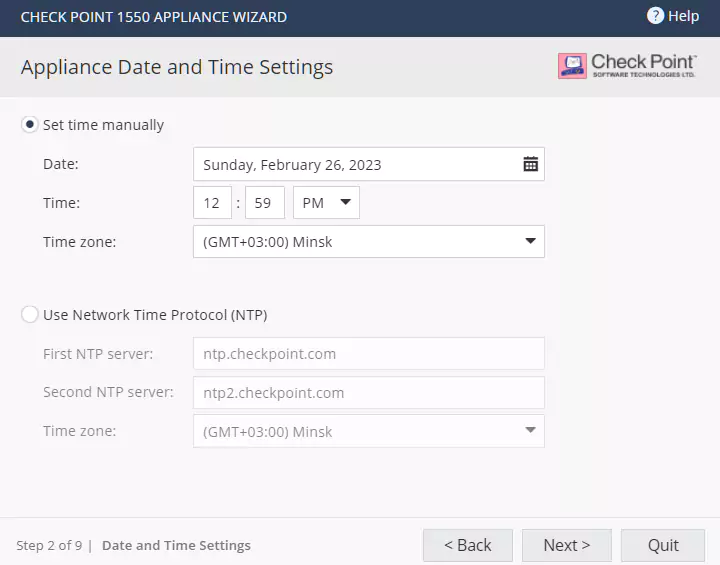Click the 'Step 2 of 9' indicator
This screenshot has width=720, height=565.
point(48,546)
